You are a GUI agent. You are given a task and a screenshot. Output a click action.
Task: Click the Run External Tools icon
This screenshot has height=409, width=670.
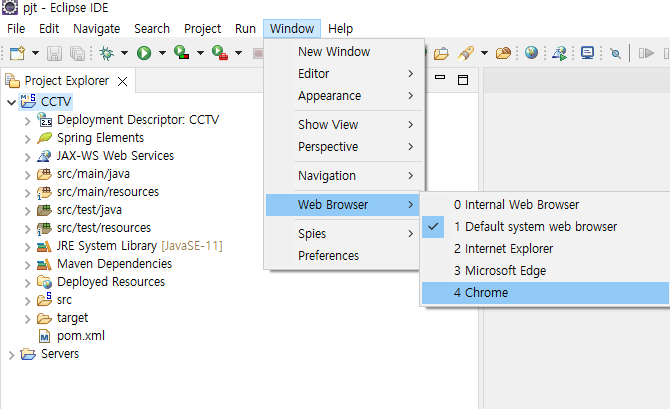pyautogui.click(x=220, y=53)
